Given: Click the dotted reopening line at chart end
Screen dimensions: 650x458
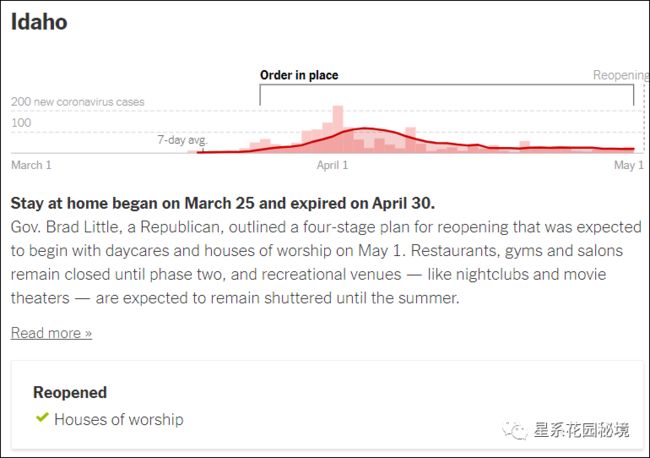Looking at the screenshot, I should 644,118.
